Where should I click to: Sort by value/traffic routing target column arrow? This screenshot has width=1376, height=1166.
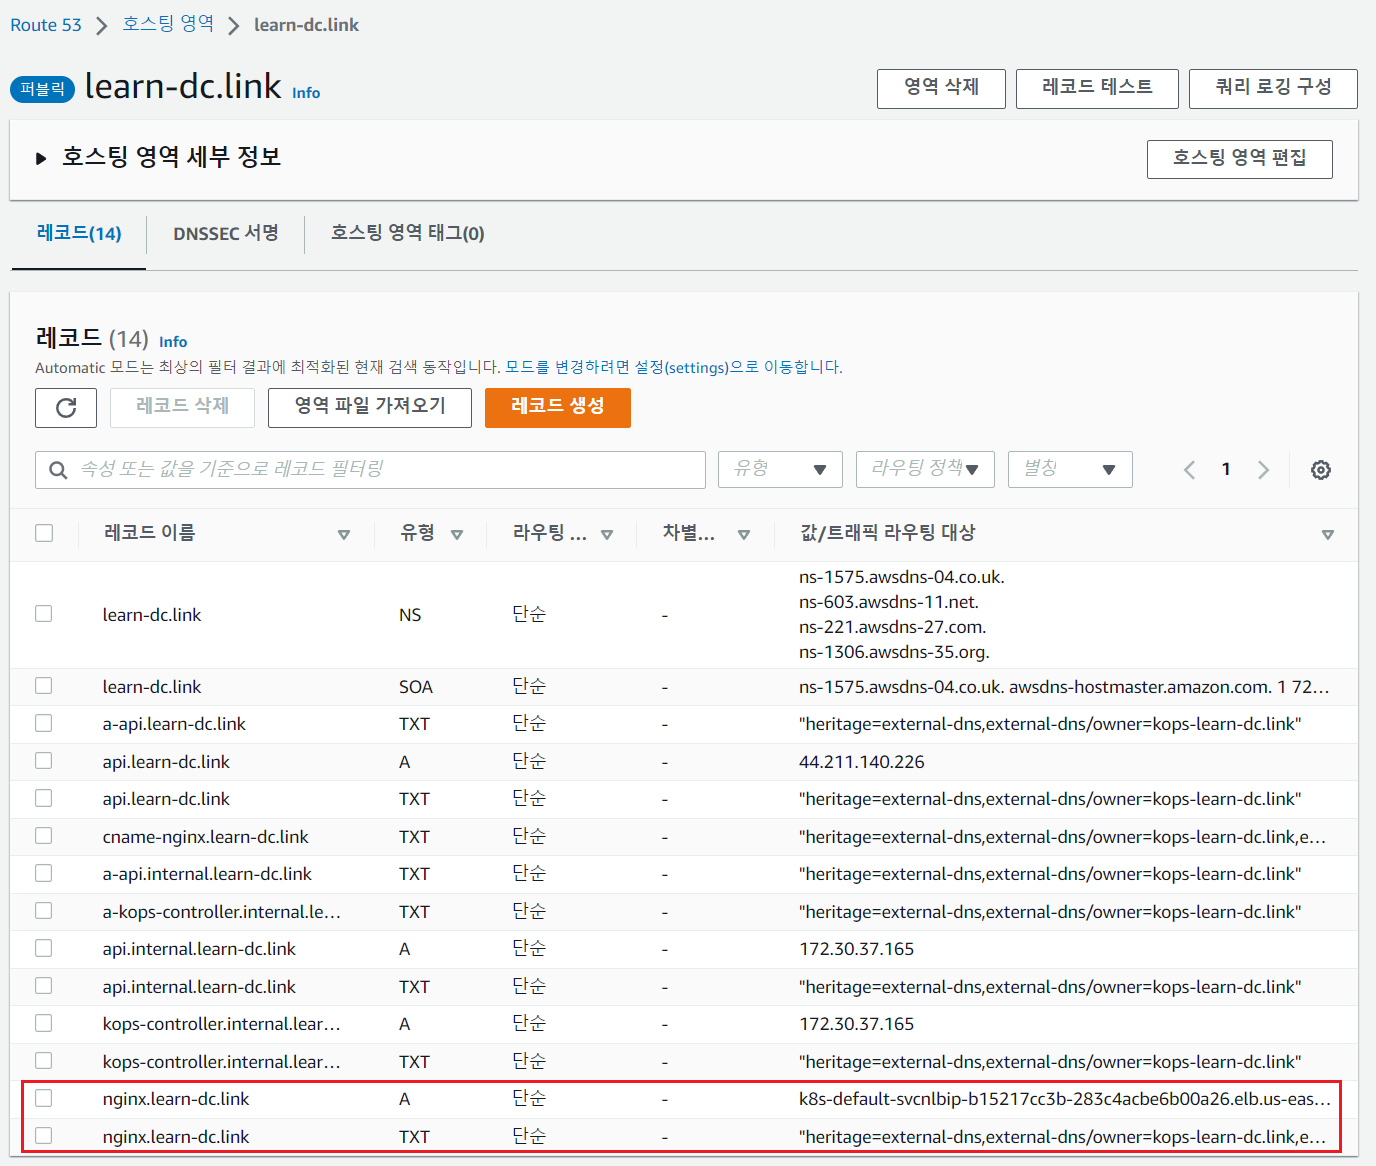(1327, 535)
